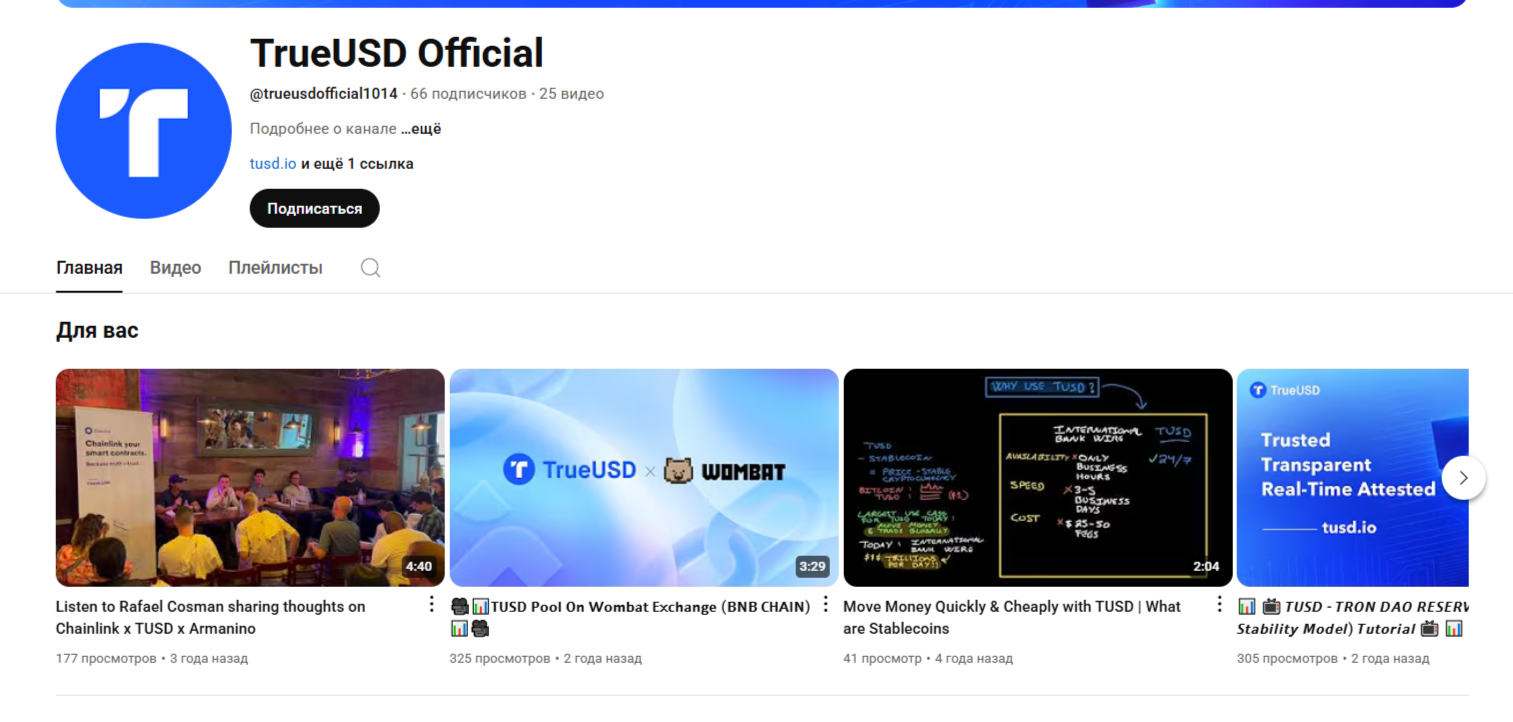Screen dimensions: 1513x722
Task: Open options menu for Wombat Exchange video
Action: tap(826, 605)
